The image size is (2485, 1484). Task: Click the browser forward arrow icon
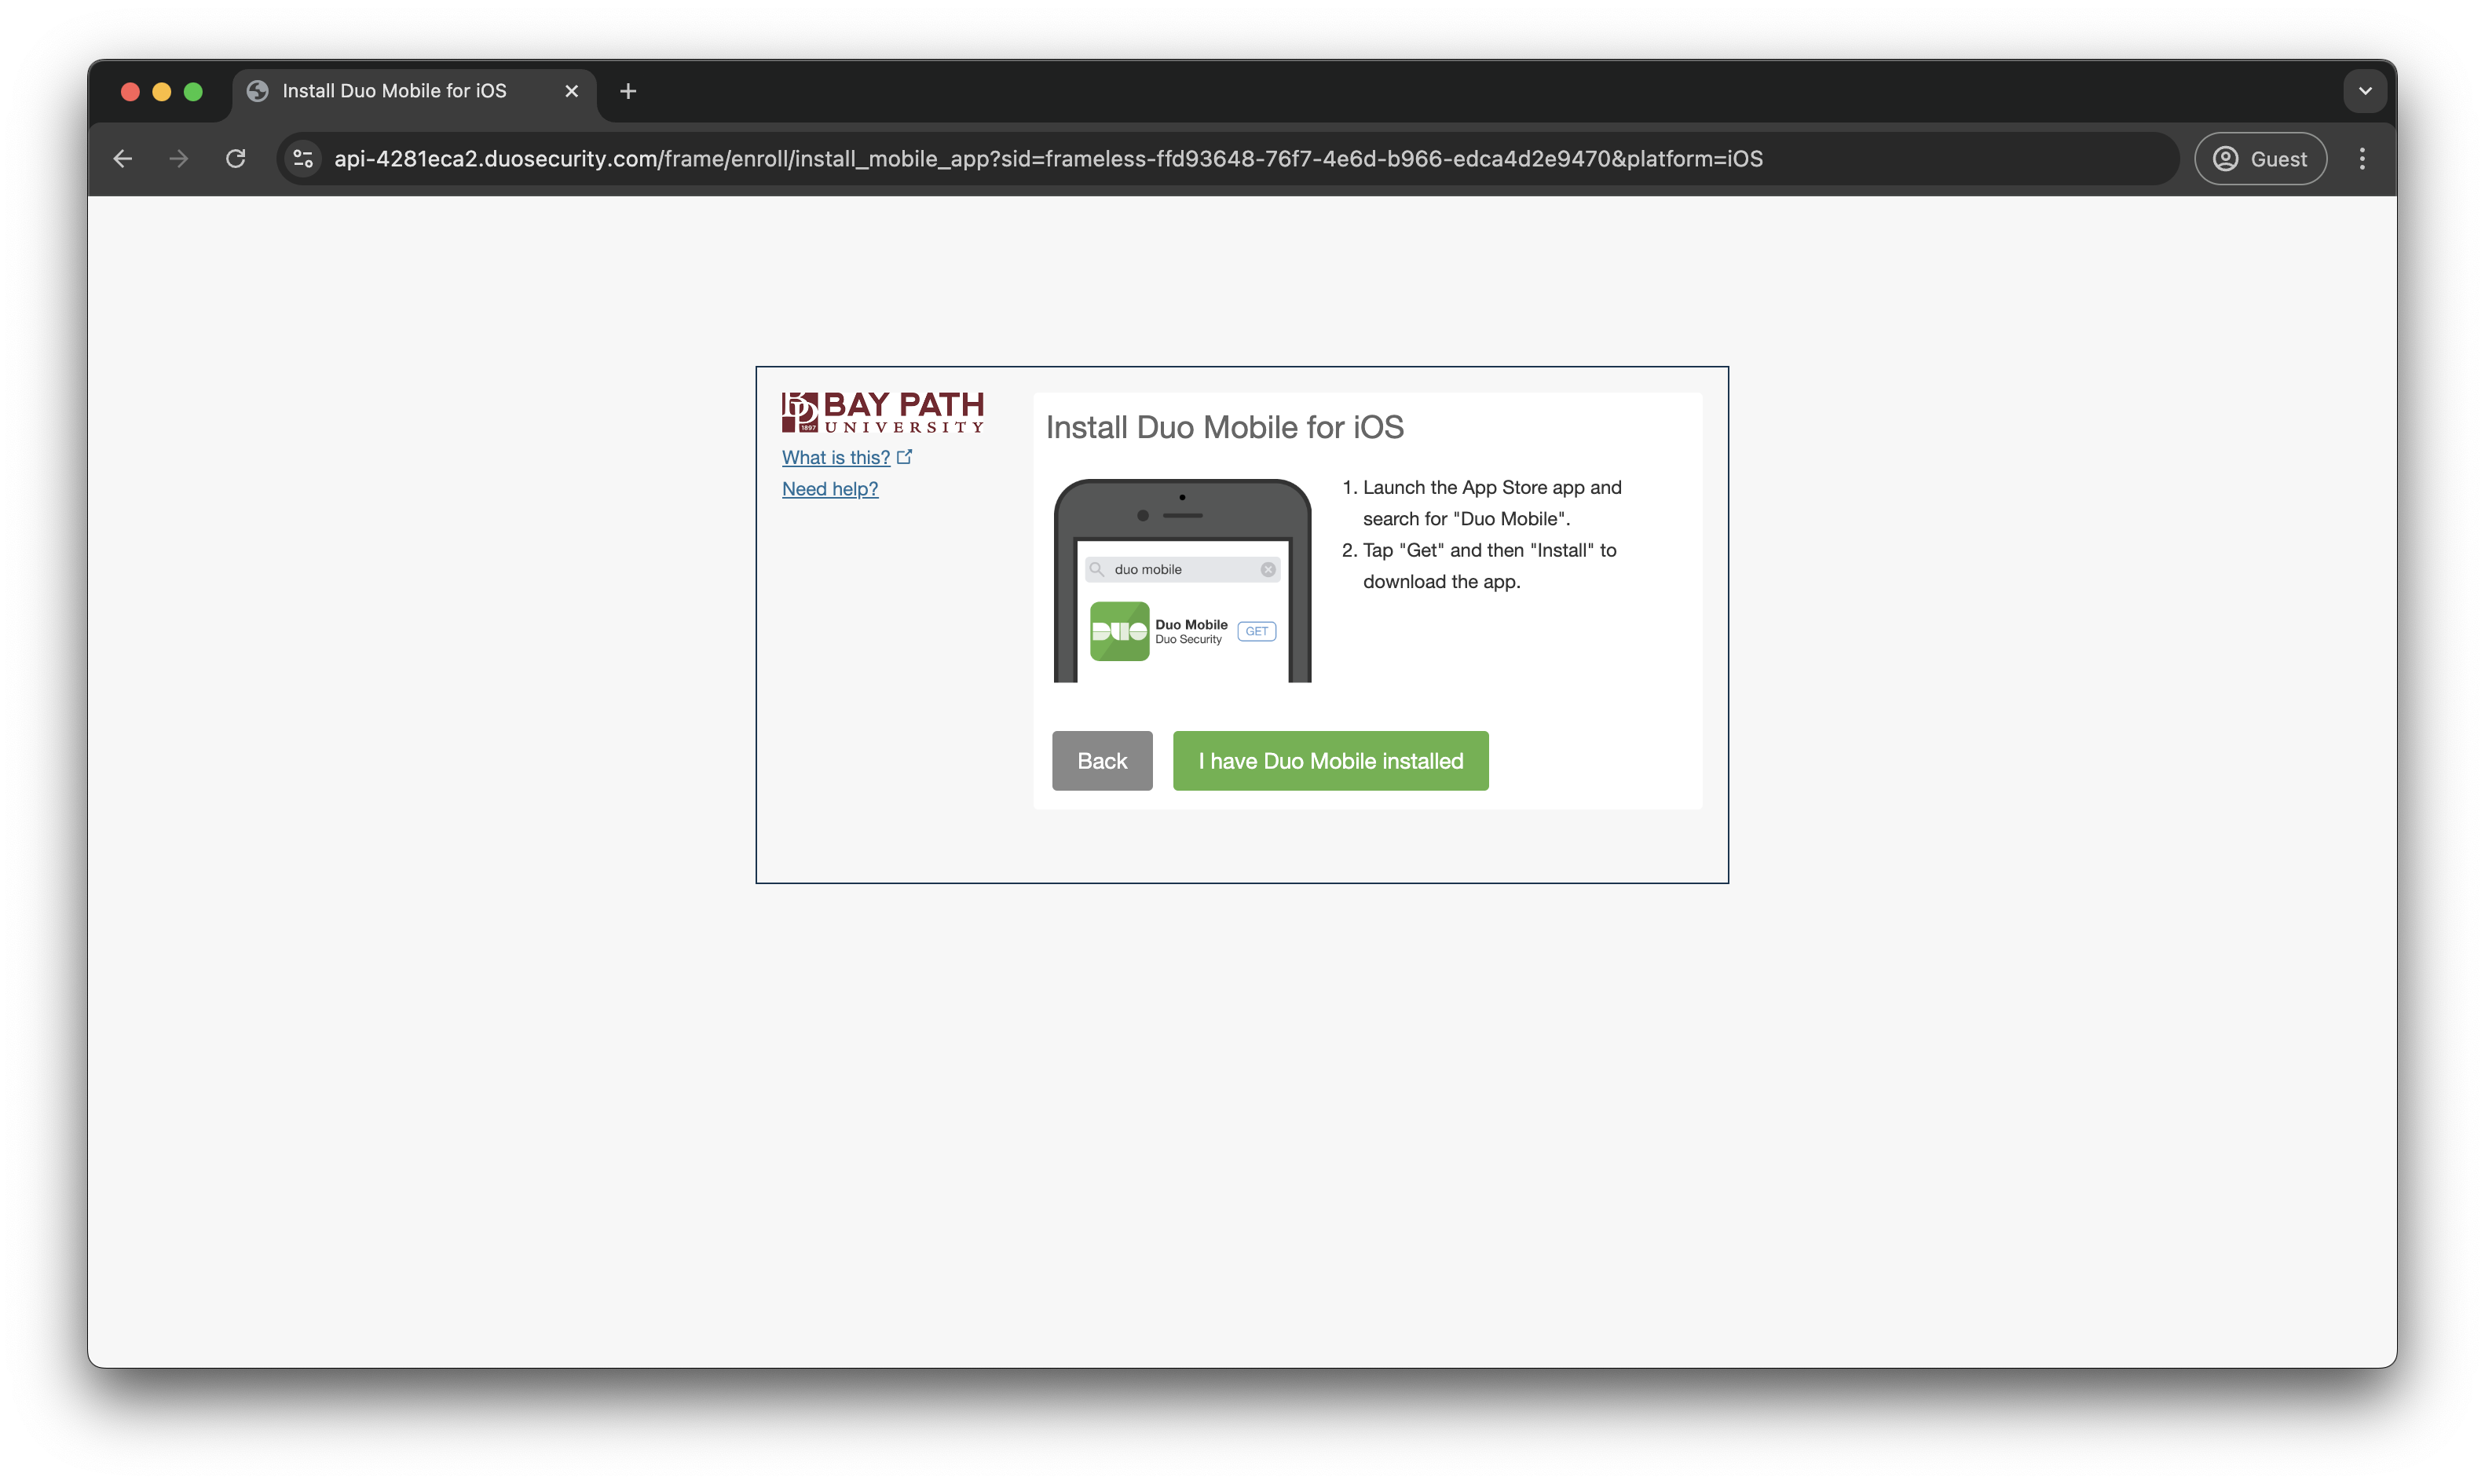pos(179,159)
